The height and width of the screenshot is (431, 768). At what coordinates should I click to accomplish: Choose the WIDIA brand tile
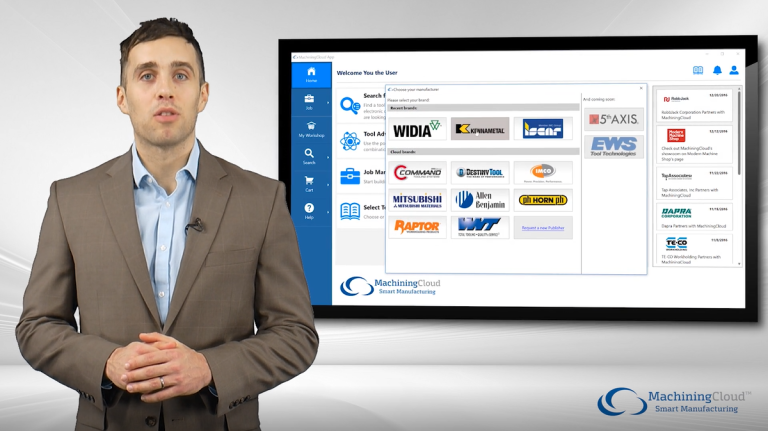(x=417, y=129)
